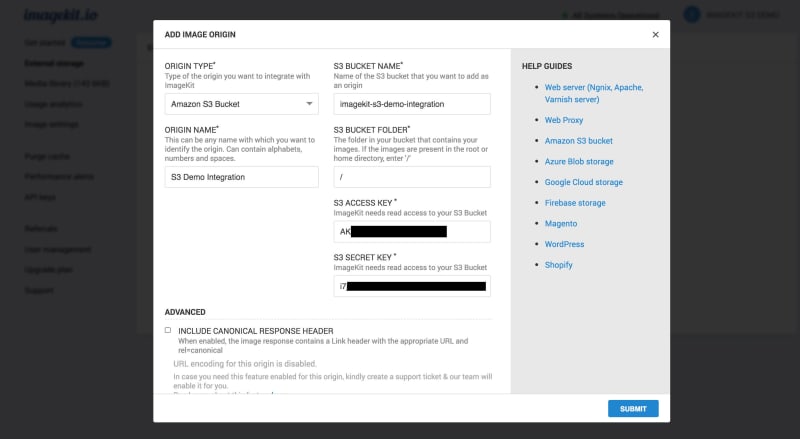
Task: Click the S3 Bucket Folder field
Action: click(x=412, y=177)
